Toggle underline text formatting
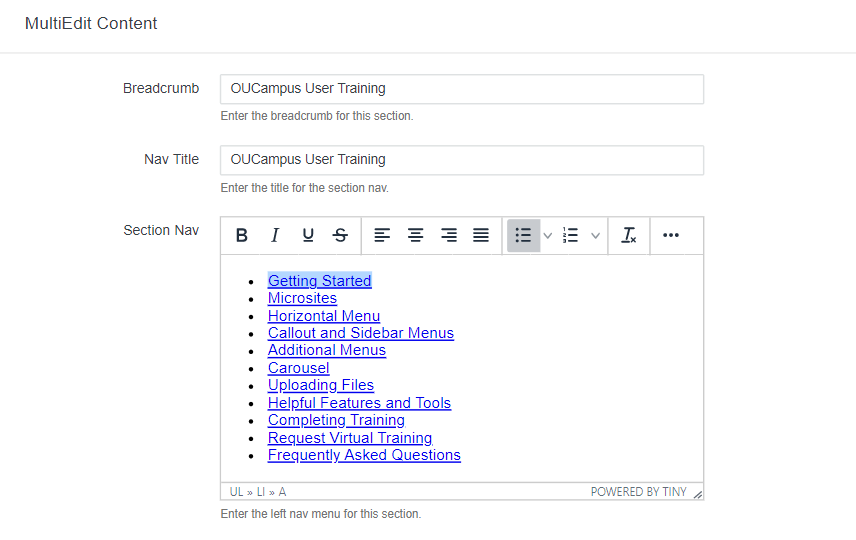856x540 pixels. click(x=308, y=236)
